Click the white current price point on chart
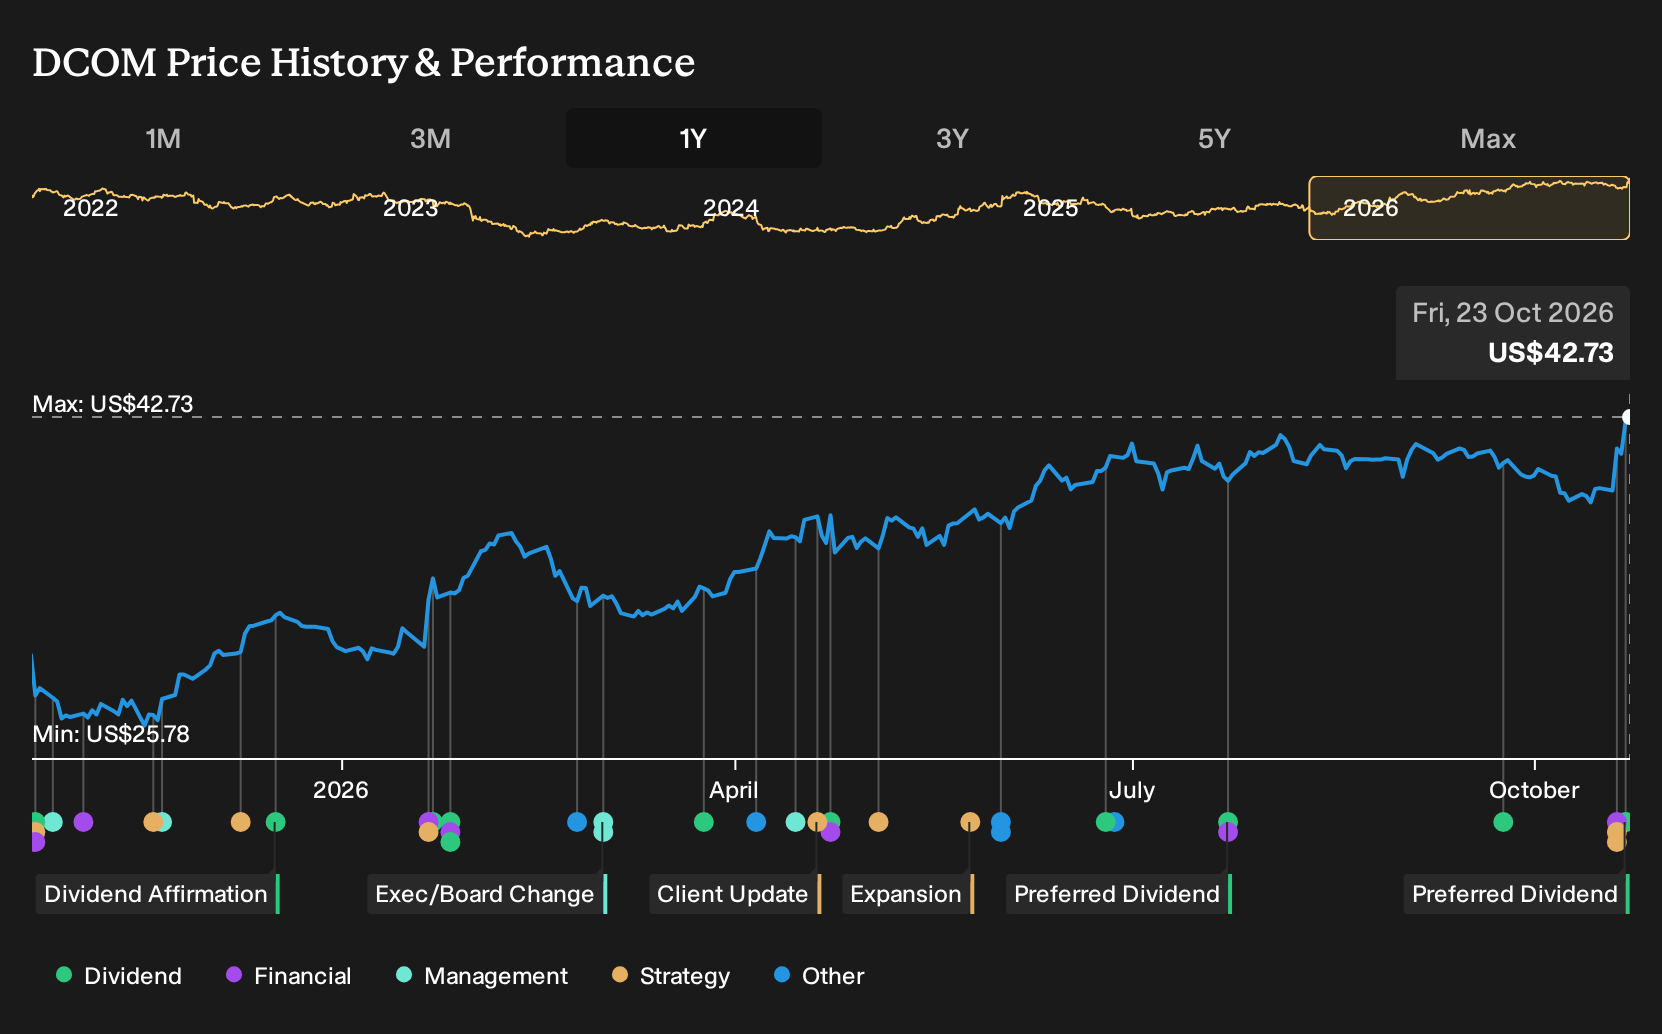The height and width of the screenshot is (1034, 1662). click(x=1628, y=417)
